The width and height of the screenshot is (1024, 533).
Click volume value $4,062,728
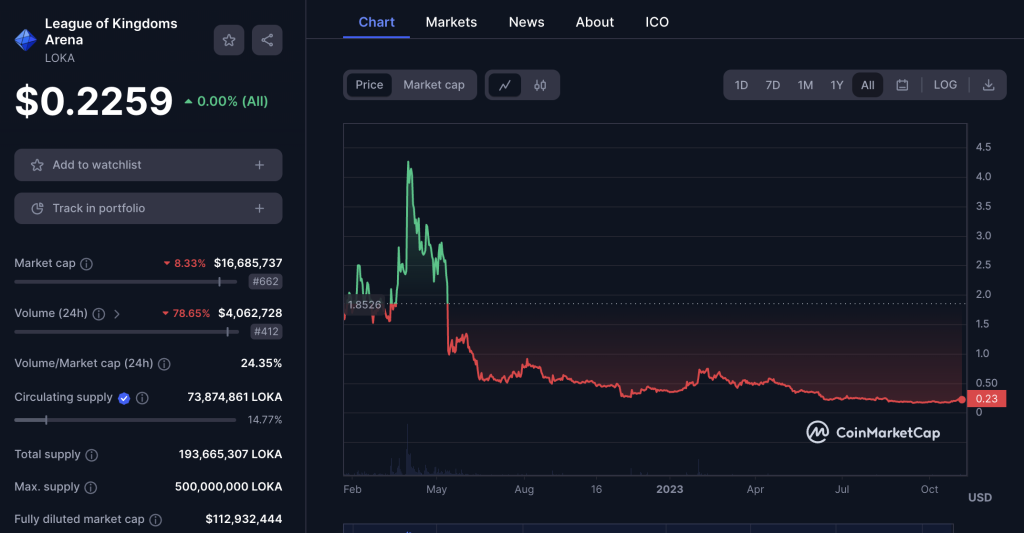[x=250, y=314]
